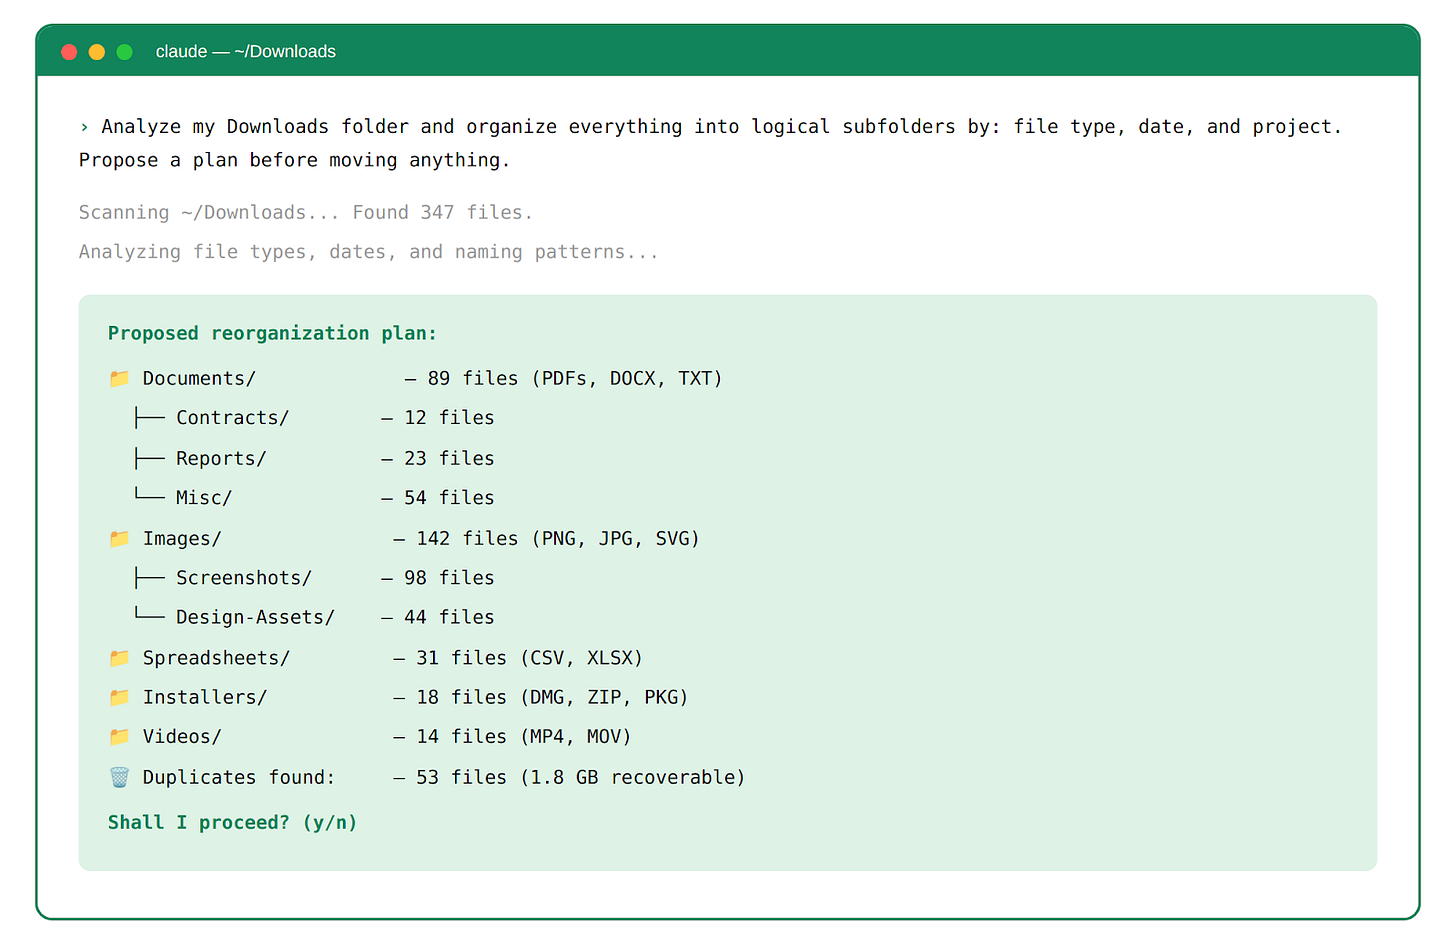Screen dimensions: 1456x941
Task: Select the Design-Assets/ subfolder entry
Action: coord(255,617)
